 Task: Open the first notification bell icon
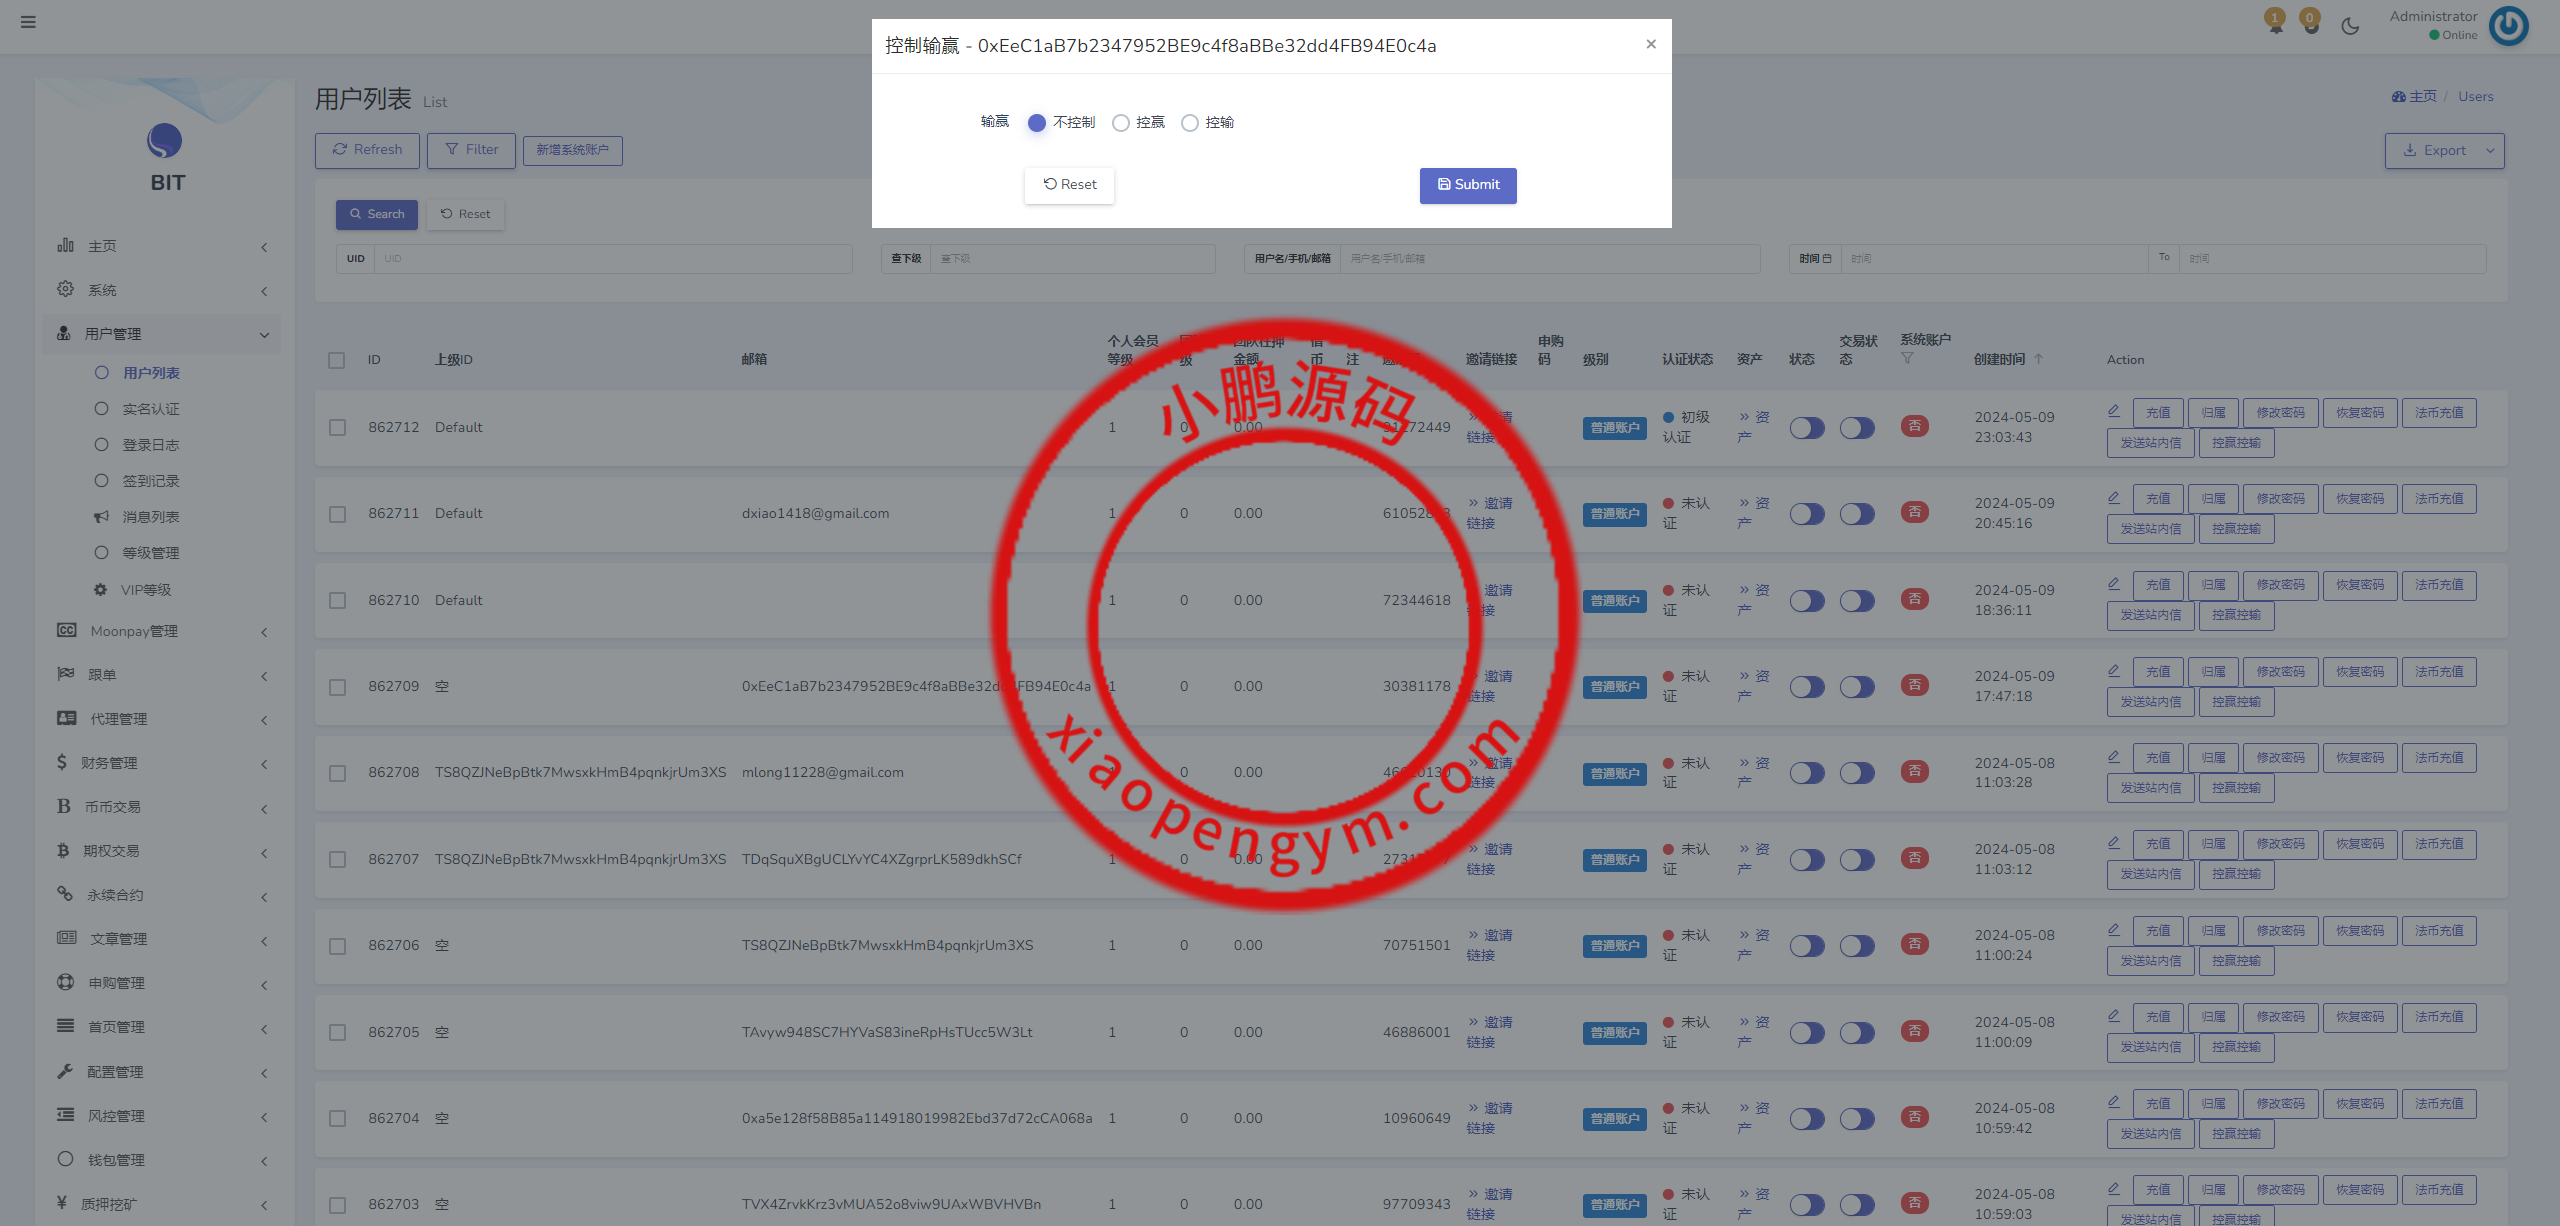click(x=2275, y=24)
